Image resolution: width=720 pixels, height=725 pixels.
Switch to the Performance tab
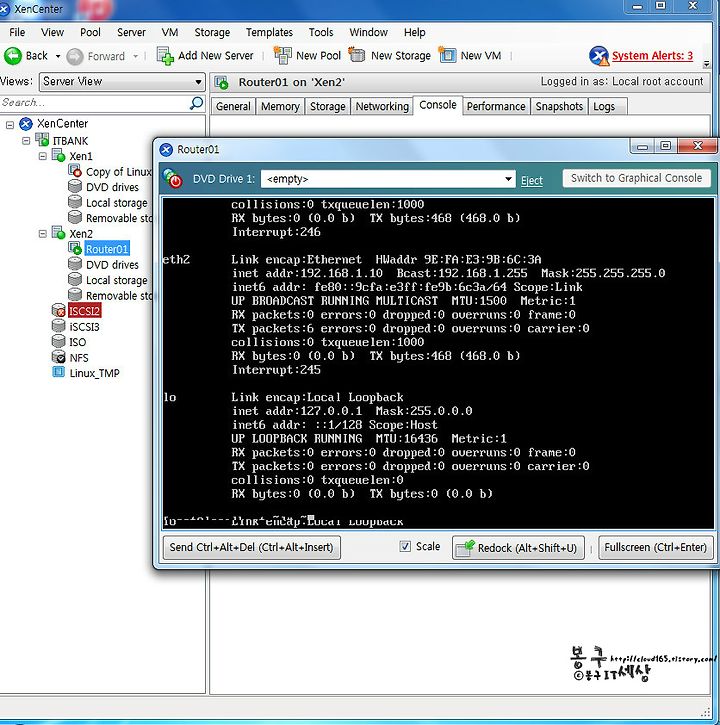click(x=496, y=106)
